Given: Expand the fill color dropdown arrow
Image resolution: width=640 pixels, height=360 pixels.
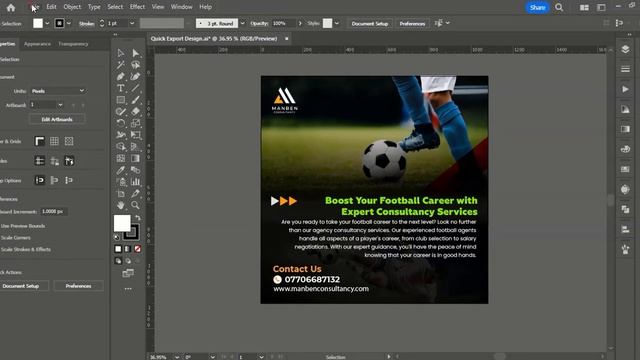Looking at the screenshot, I should tap(47, 23).
